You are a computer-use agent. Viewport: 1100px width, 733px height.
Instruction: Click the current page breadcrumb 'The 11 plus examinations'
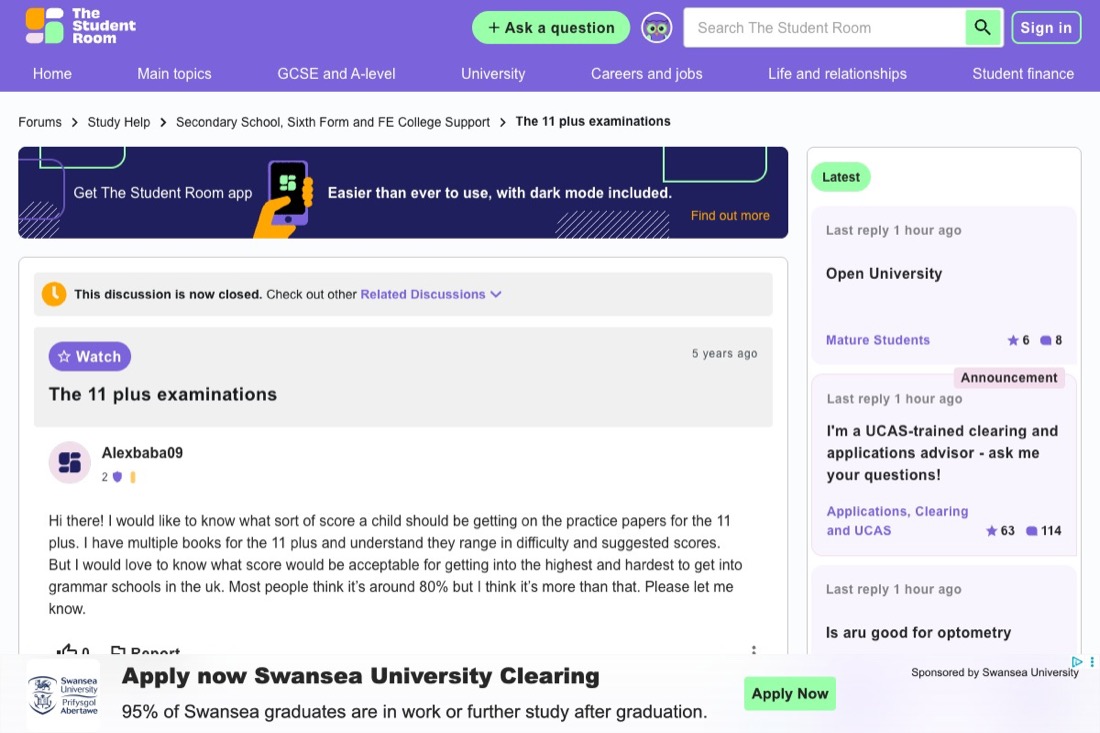[x=593, y=121]
